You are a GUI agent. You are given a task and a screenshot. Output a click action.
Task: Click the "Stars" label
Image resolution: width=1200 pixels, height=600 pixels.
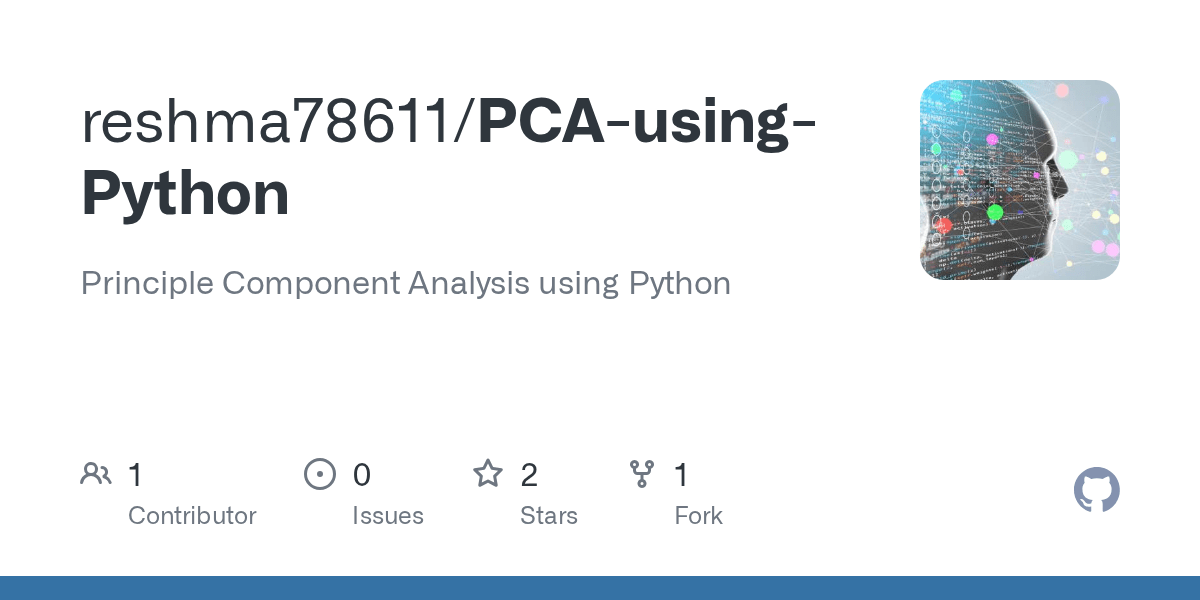tap(548, 516)
